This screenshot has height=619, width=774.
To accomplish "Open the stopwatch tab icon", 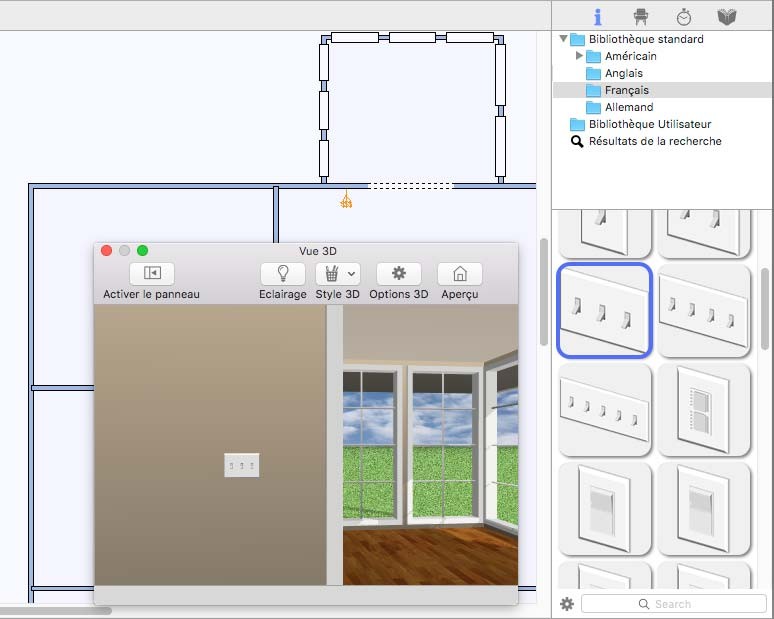I will click(684, 17).
